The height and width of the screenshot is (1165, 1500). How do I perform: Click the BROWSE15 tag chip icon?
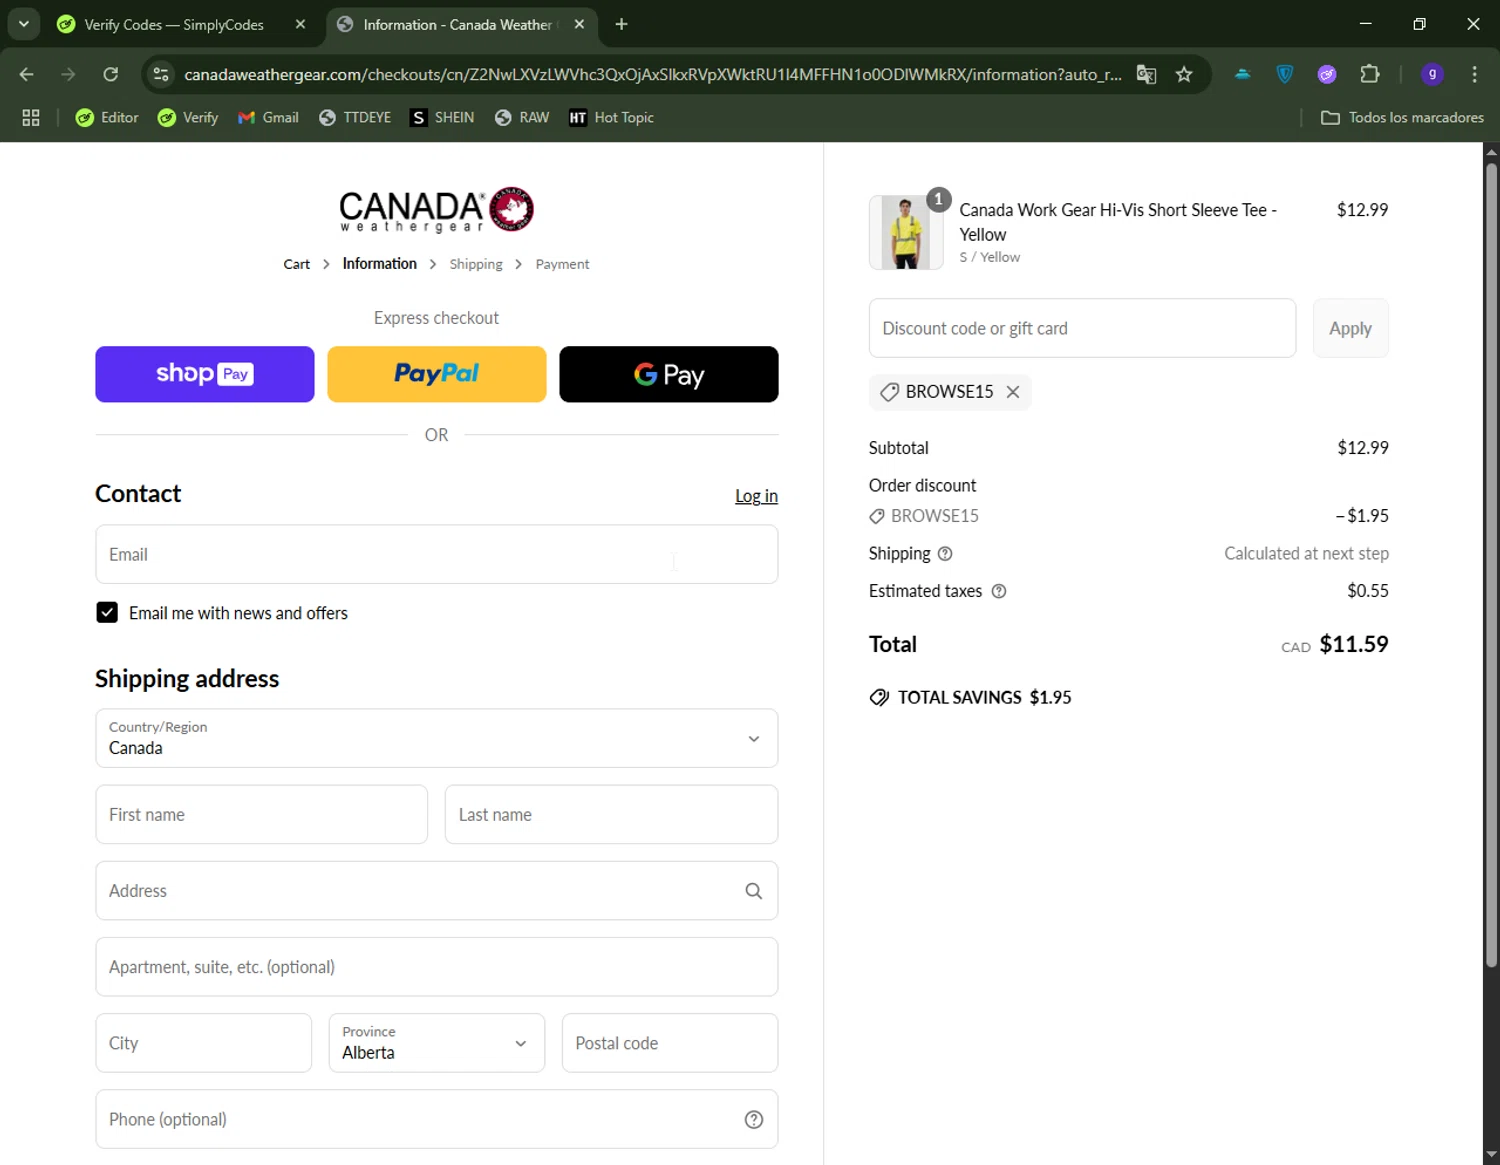(889, 392)
